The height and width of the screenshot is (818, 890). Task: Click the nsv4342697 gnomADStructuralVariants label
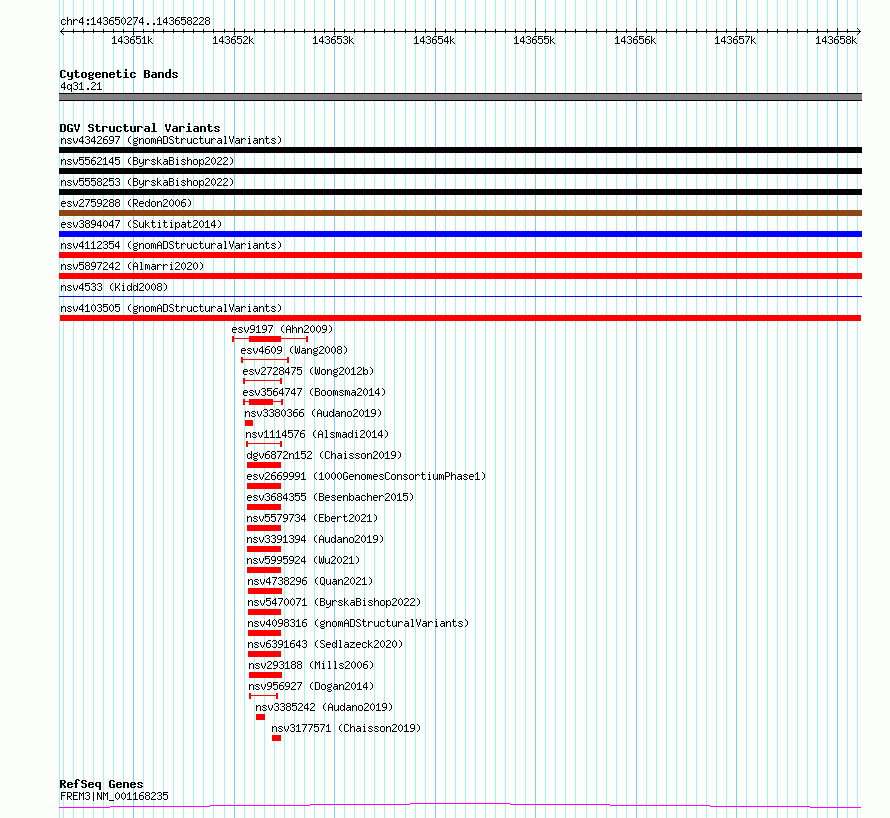(171, 140)
